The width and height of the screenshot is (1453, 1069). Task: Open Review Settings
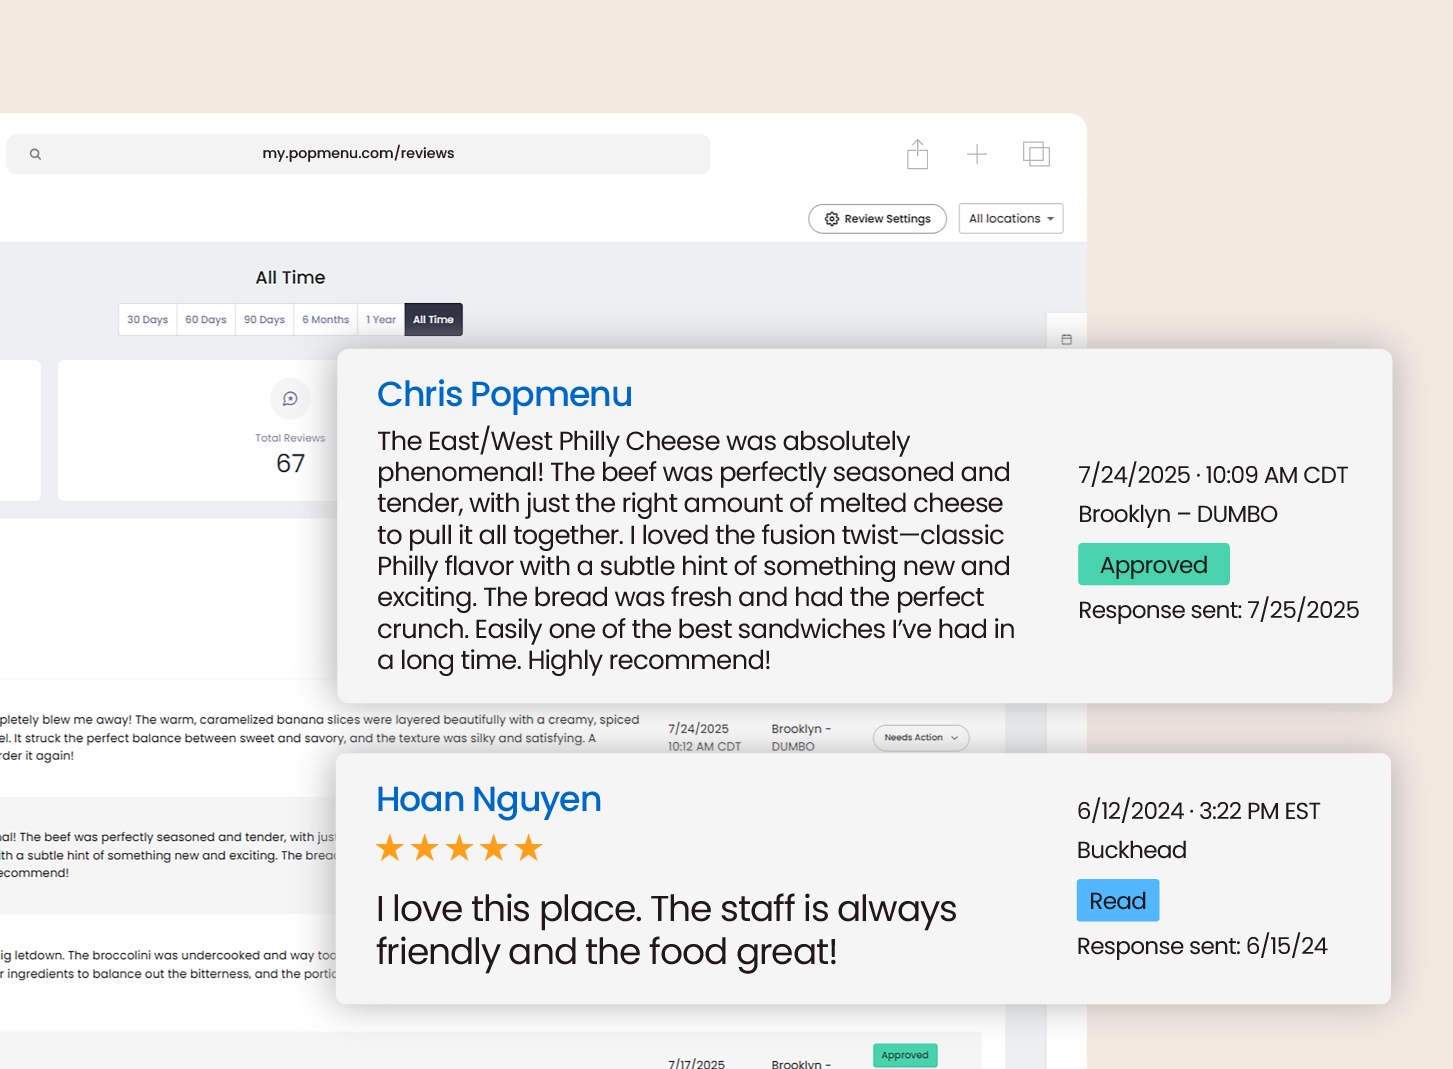877,219
